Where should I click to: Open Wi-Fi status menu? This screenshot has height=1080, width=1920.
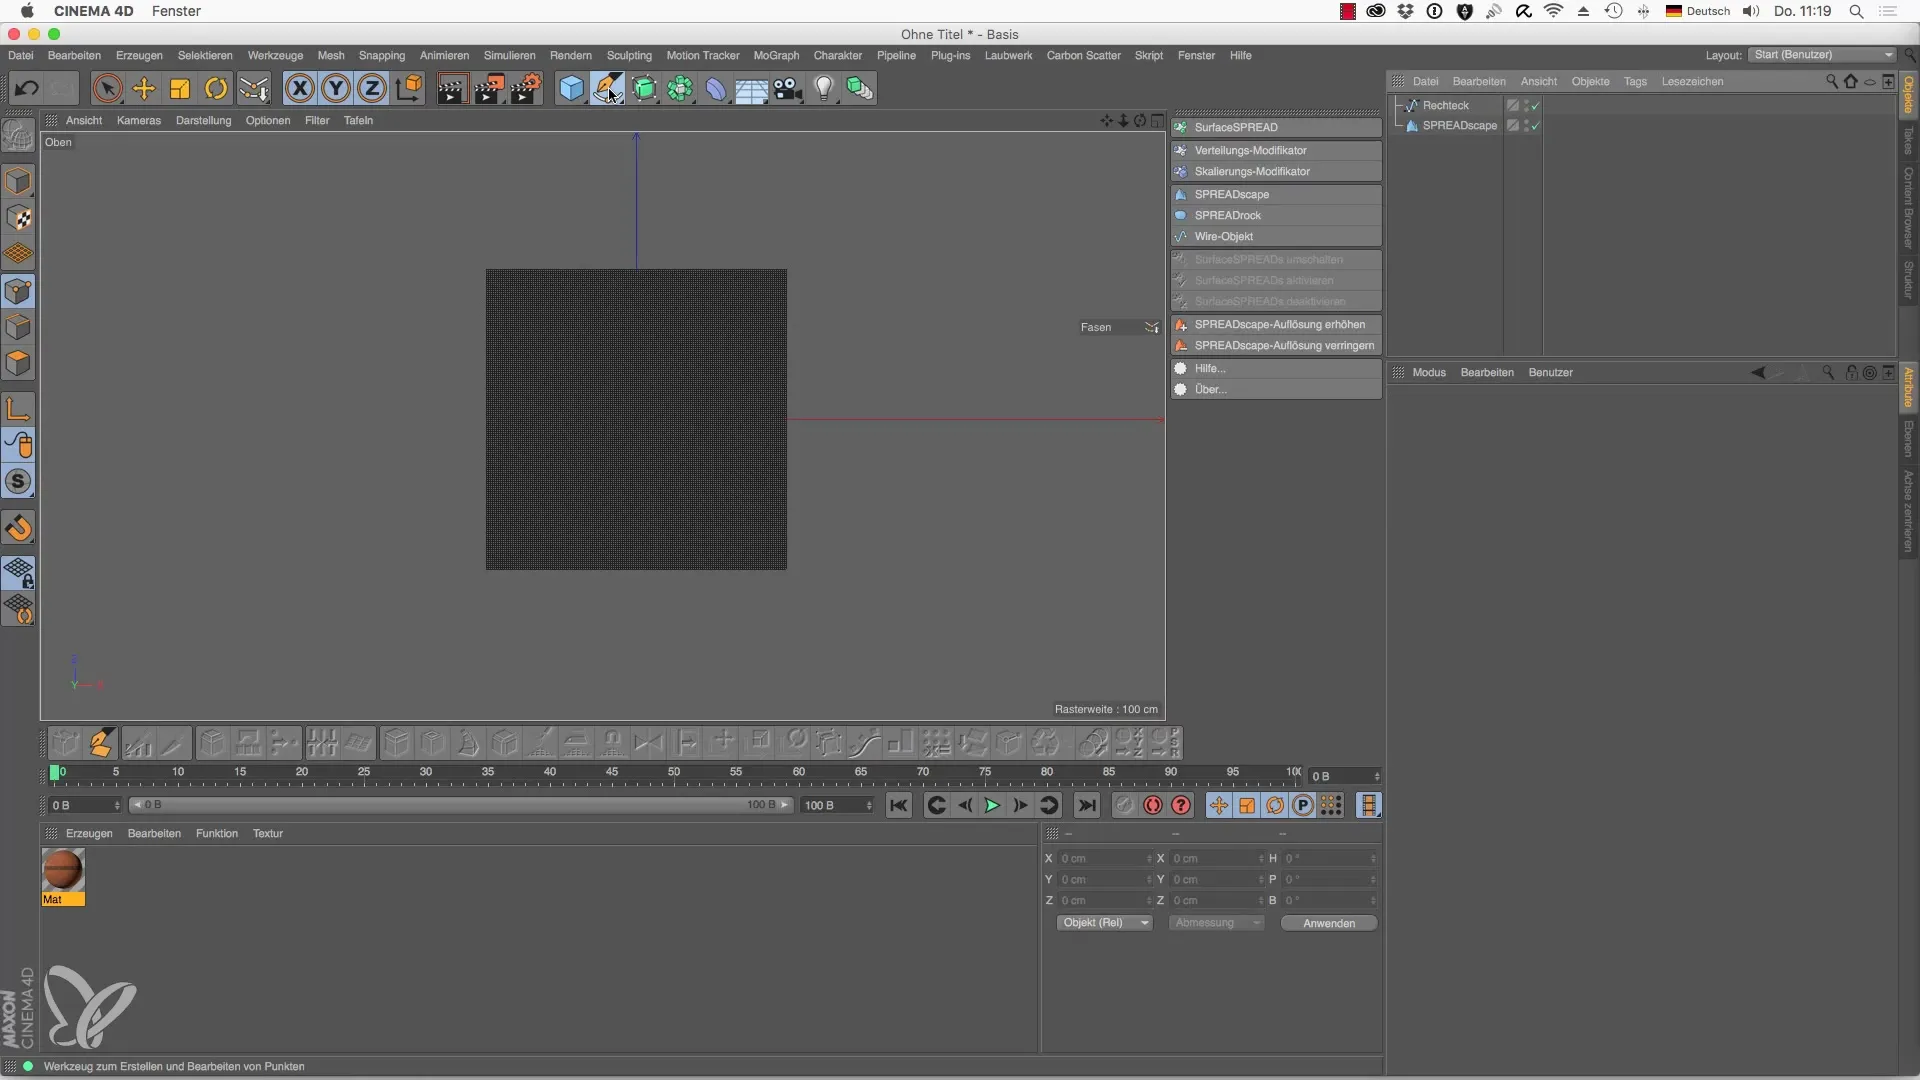click(1553, 11)
